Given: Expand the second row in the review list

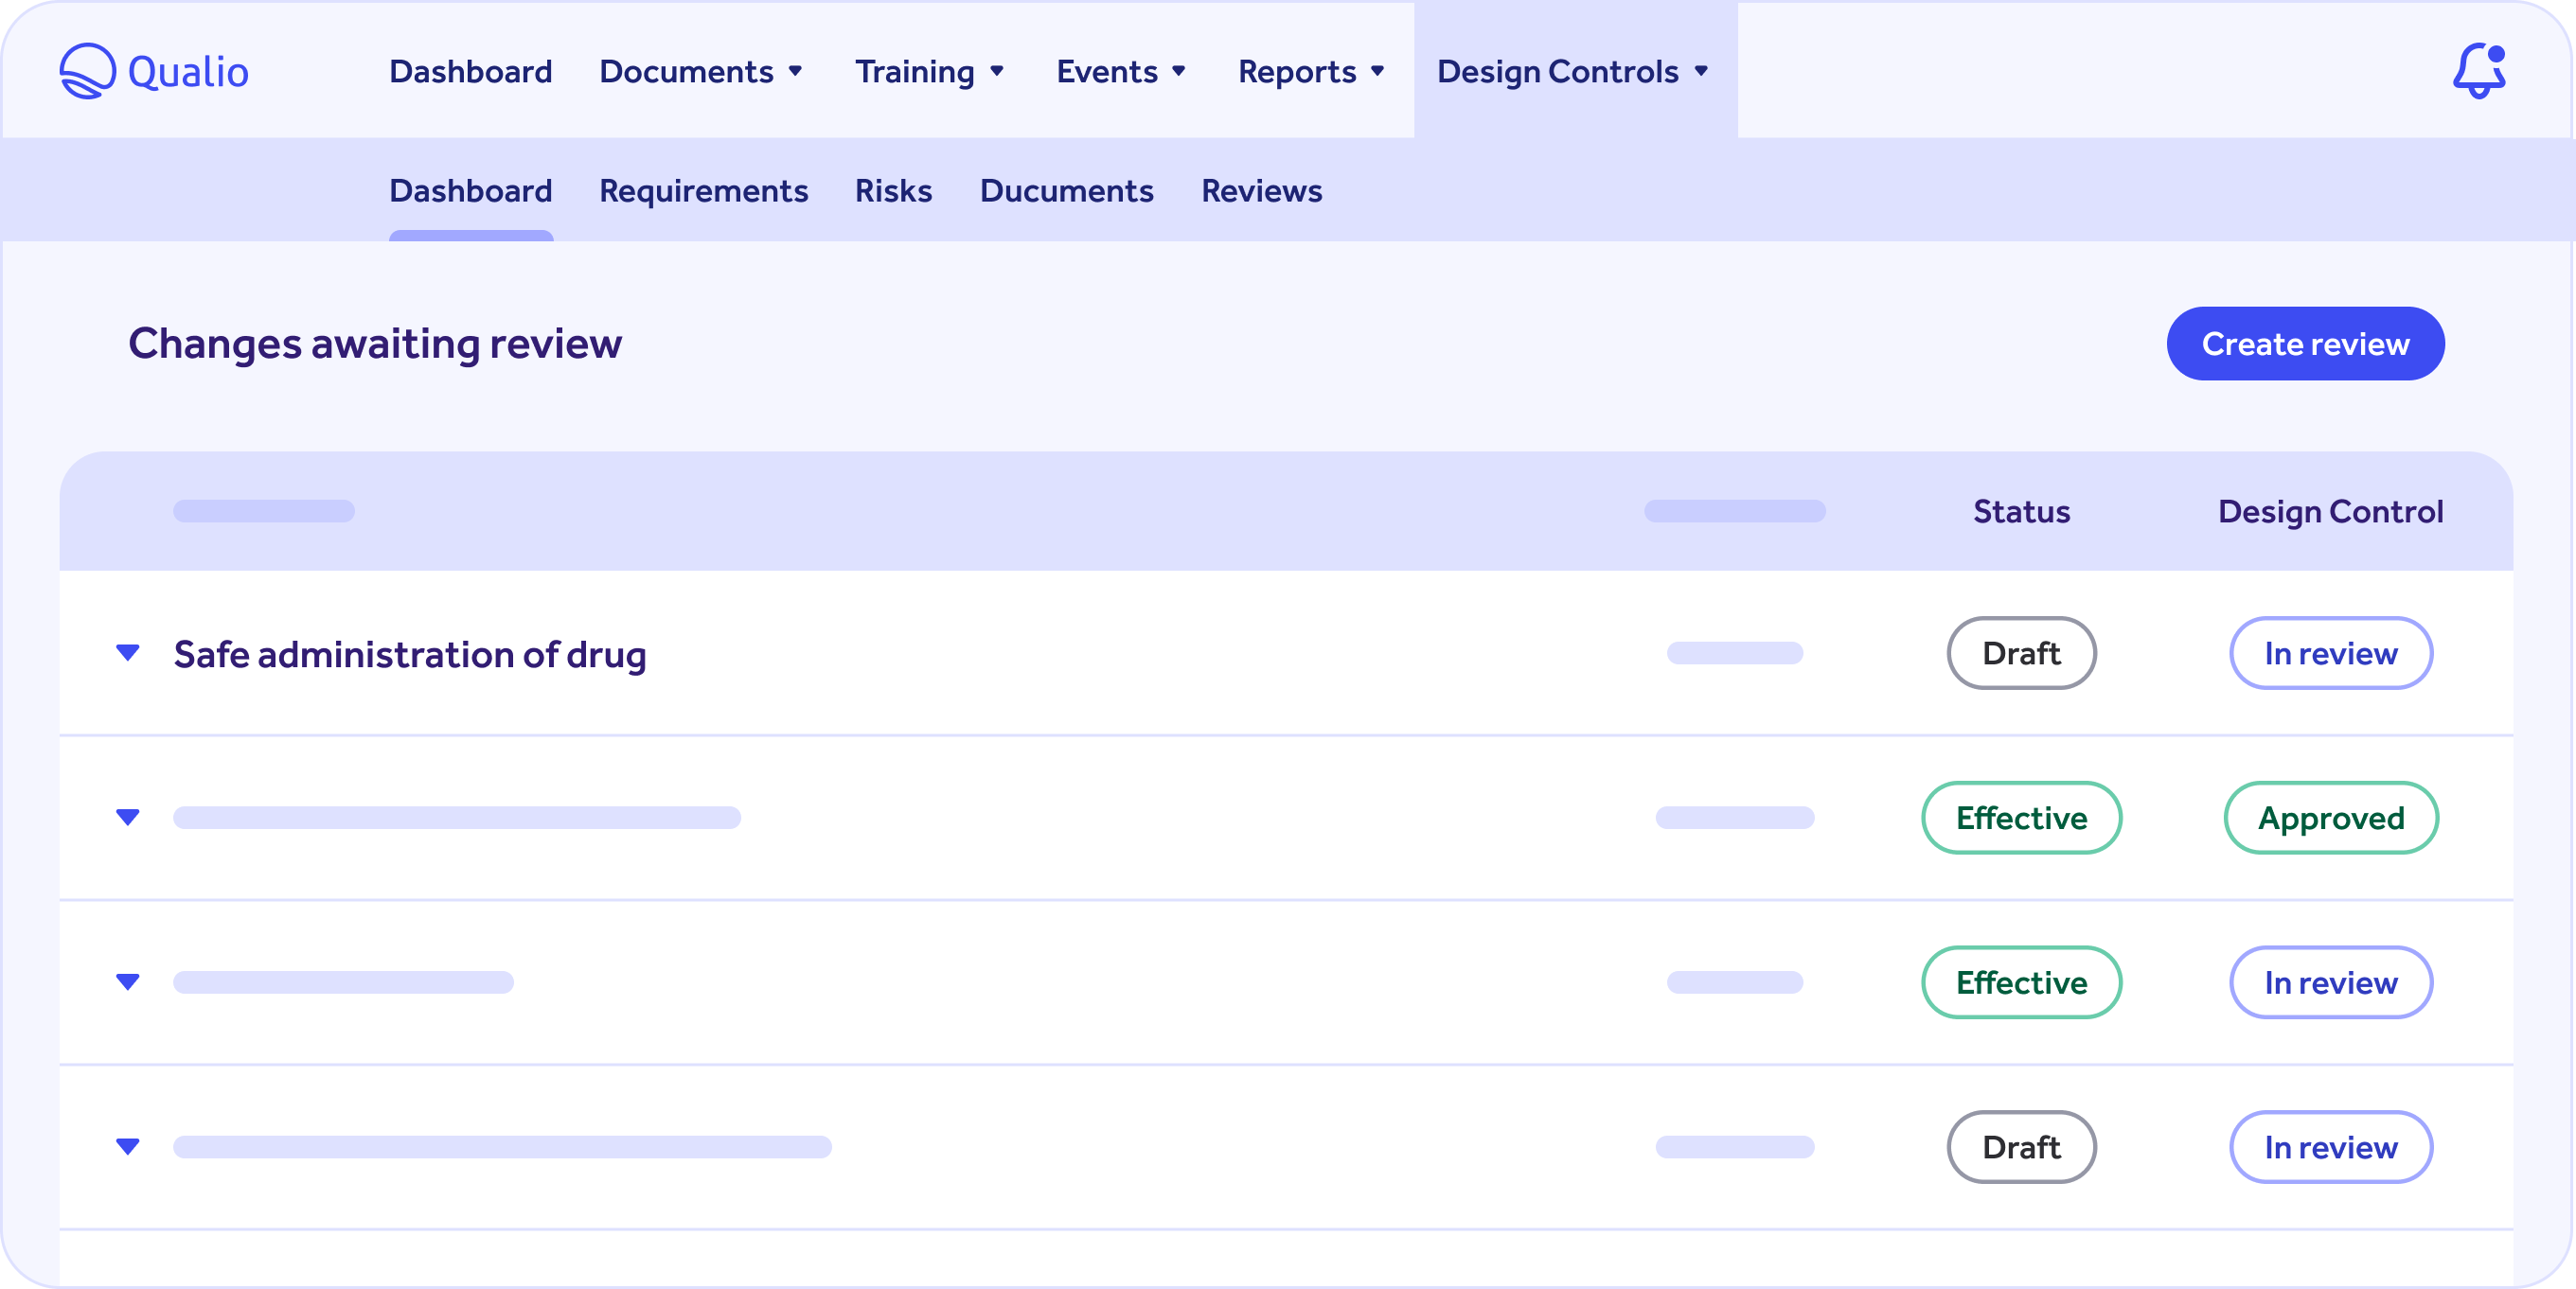Looking at the screenshot, I should click(128, 818).
